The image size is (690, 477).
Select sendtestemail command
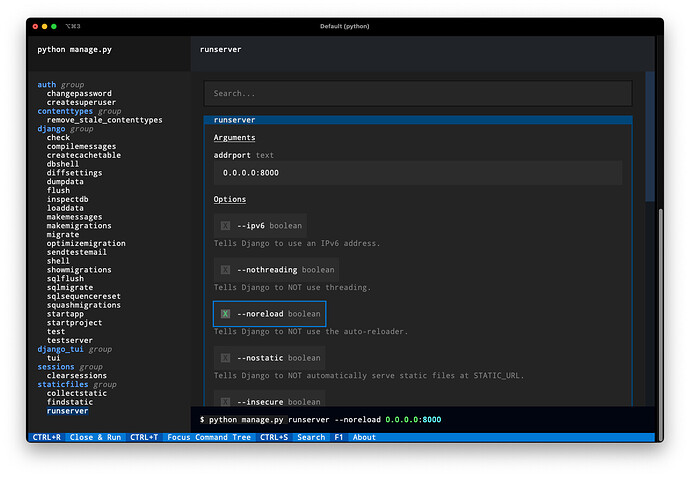coord(77,252)
